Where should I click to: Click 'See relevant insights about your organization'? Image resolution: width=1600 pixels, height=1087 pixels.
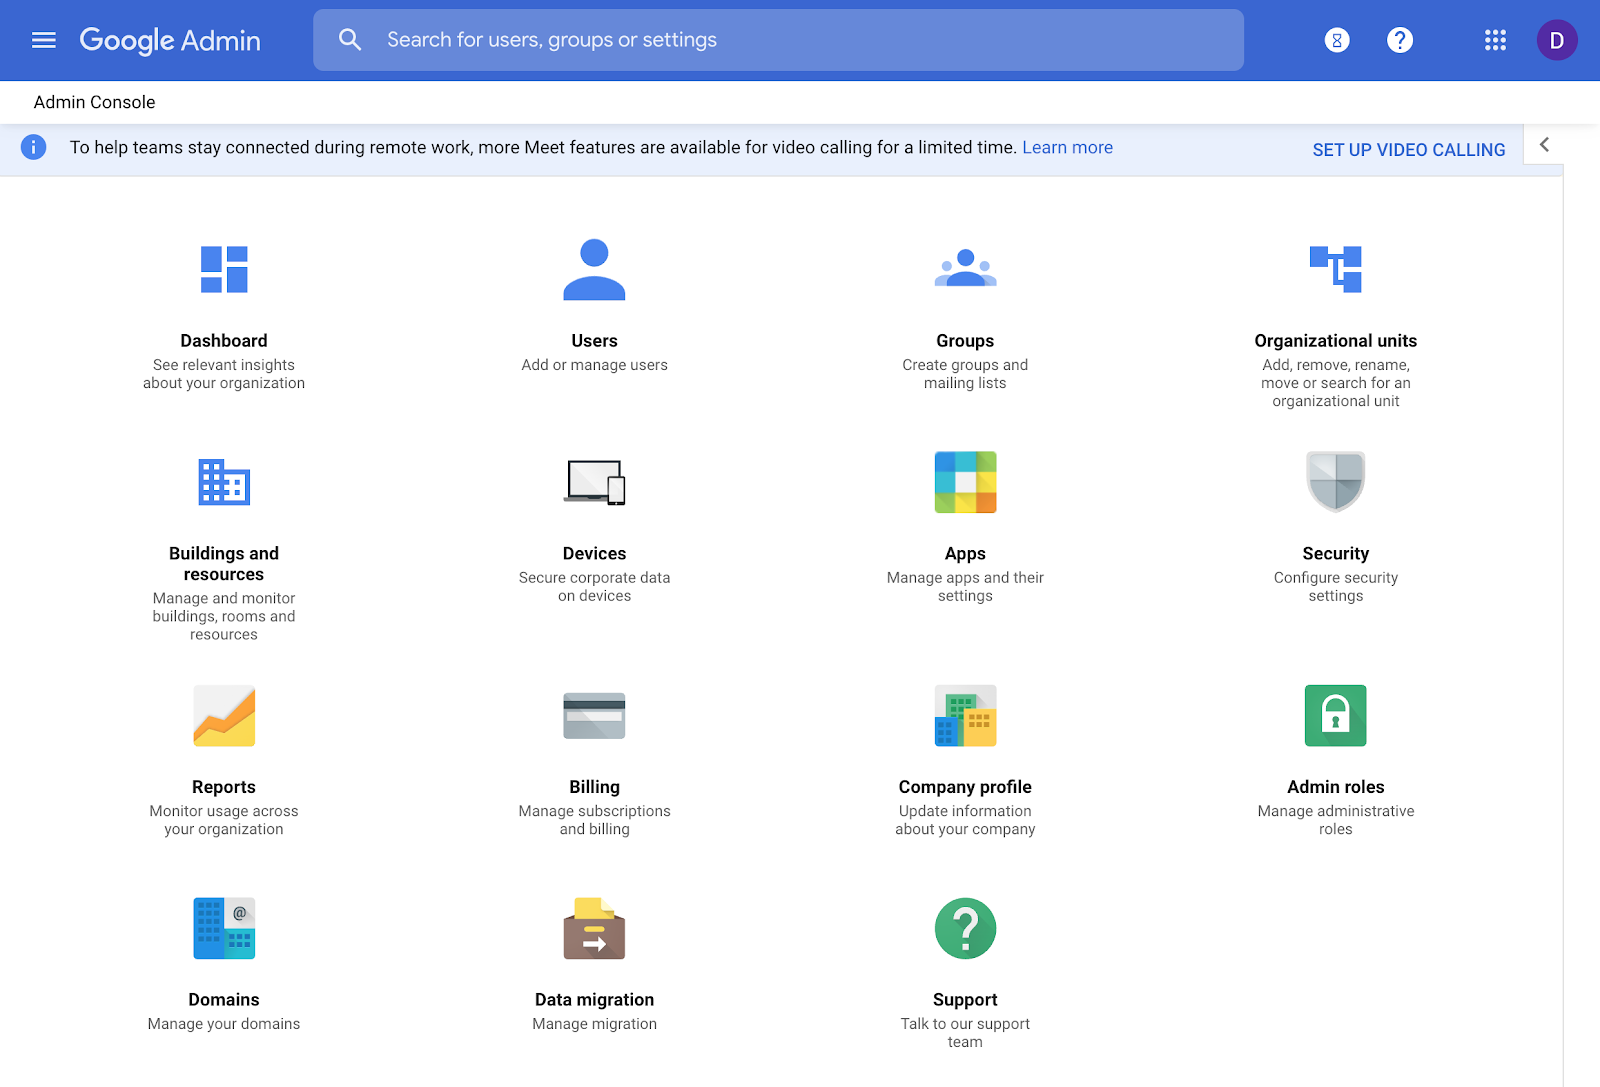coord(224,374)
